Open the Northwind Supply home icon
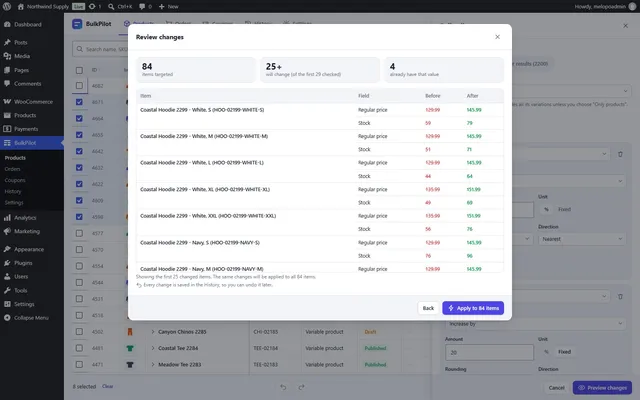This screenshot has width=640, height=400. [21, 7]
